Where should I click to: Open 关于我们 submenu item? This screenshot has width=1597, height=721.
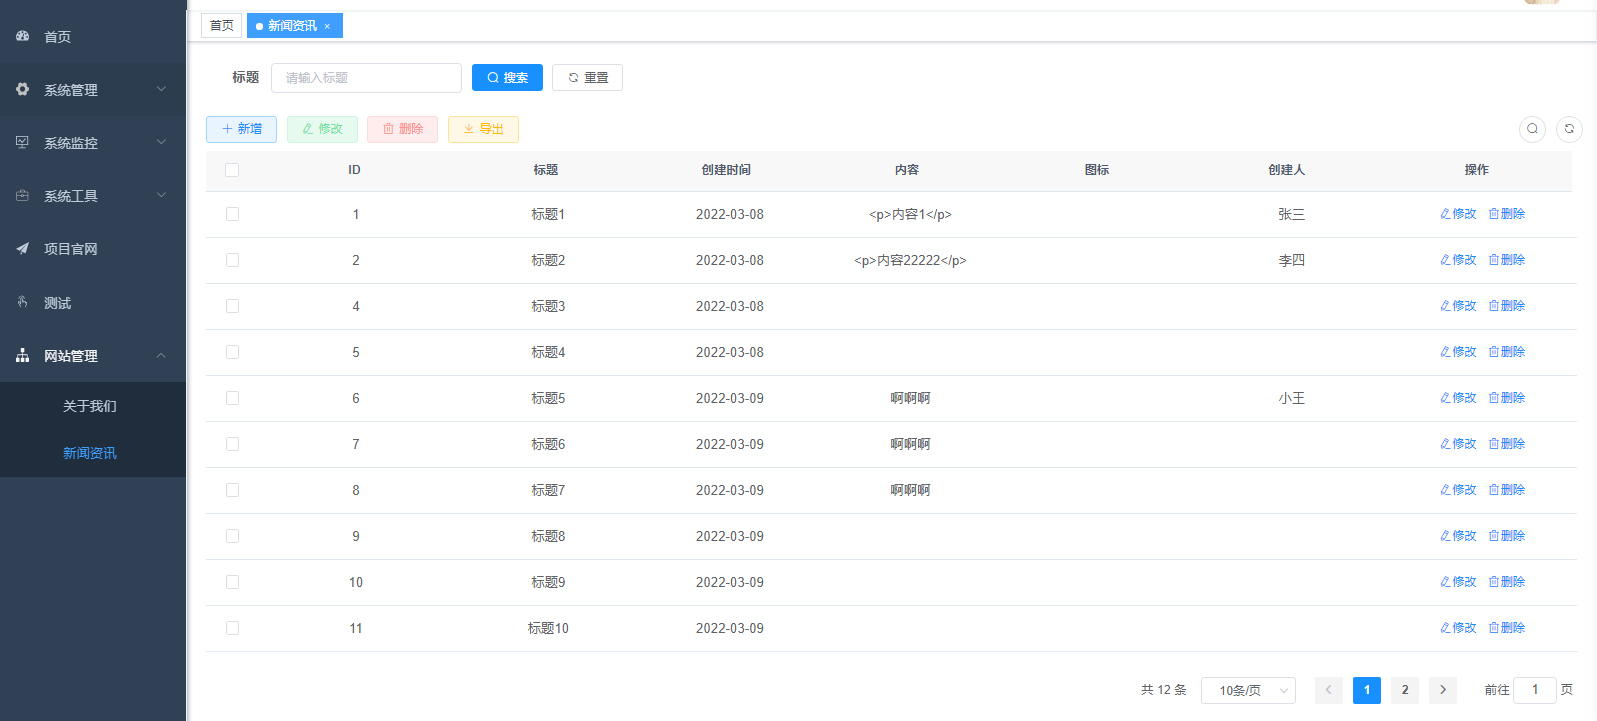tap(93, 406)
